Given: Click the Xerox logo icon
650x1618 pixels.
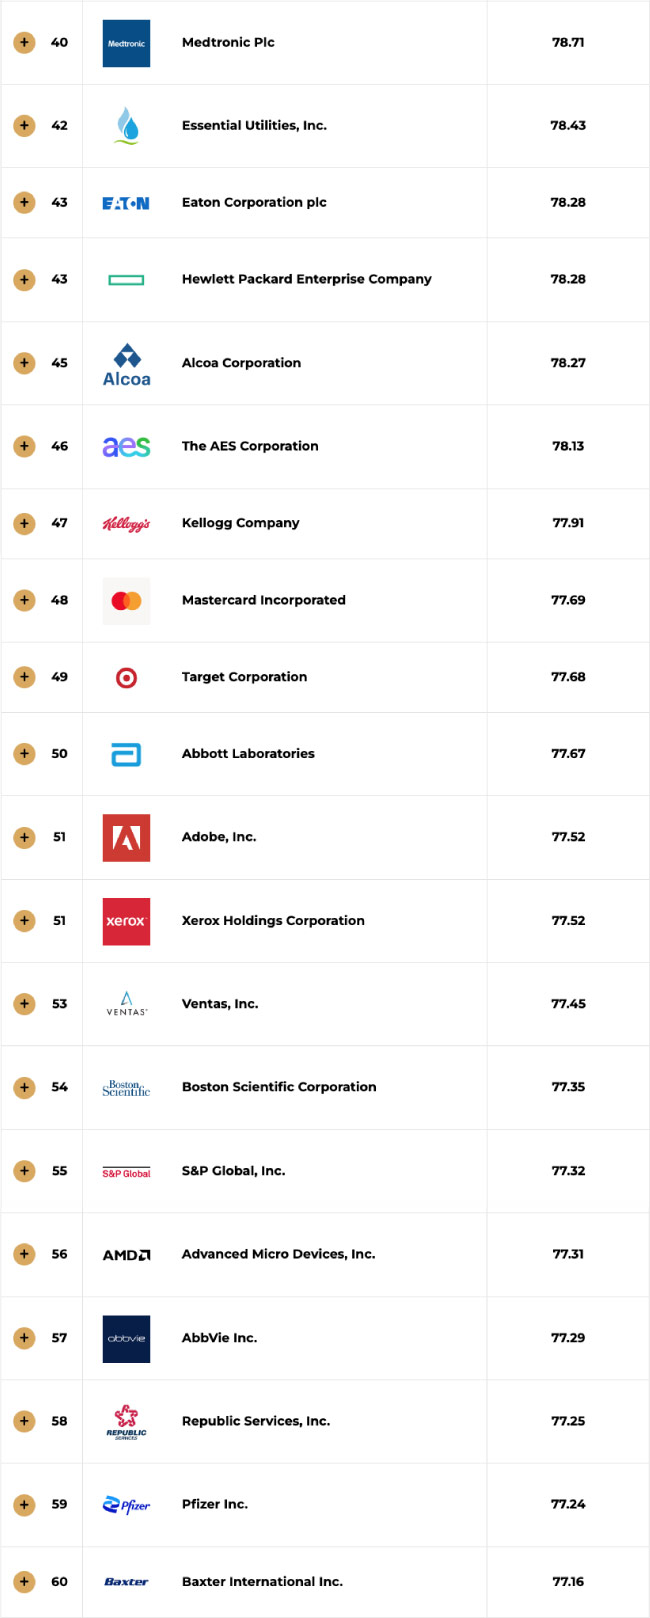Looking at the screenshot, I should [126, 921].
